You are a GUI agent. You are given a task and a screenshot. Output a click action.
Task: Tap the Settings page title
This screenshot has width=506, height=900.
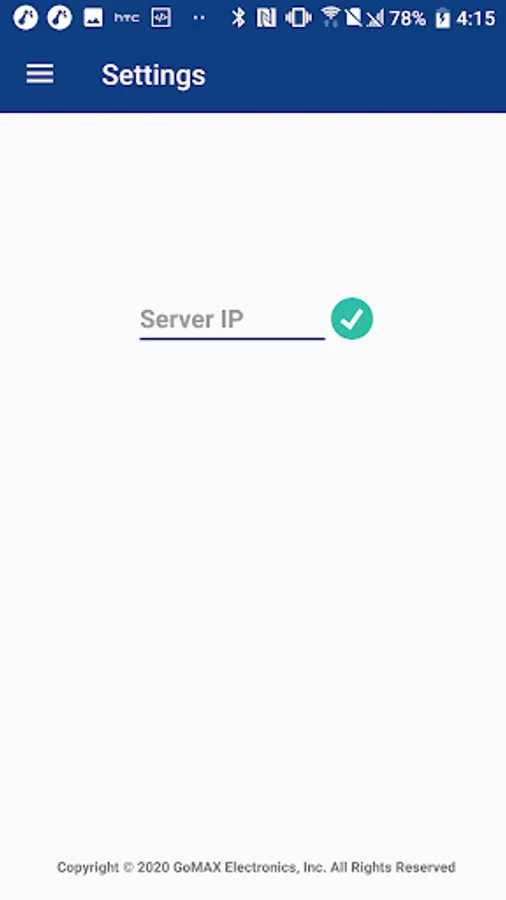click(153, 75)
